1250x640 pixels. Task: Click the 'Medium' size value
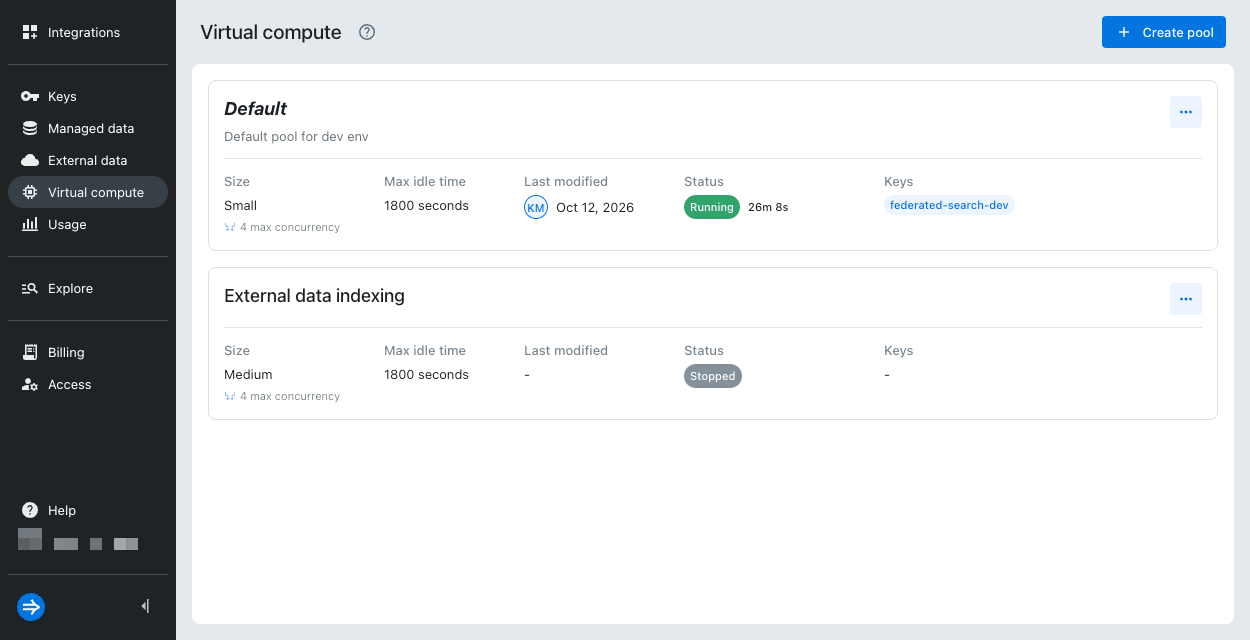(248, 374)
